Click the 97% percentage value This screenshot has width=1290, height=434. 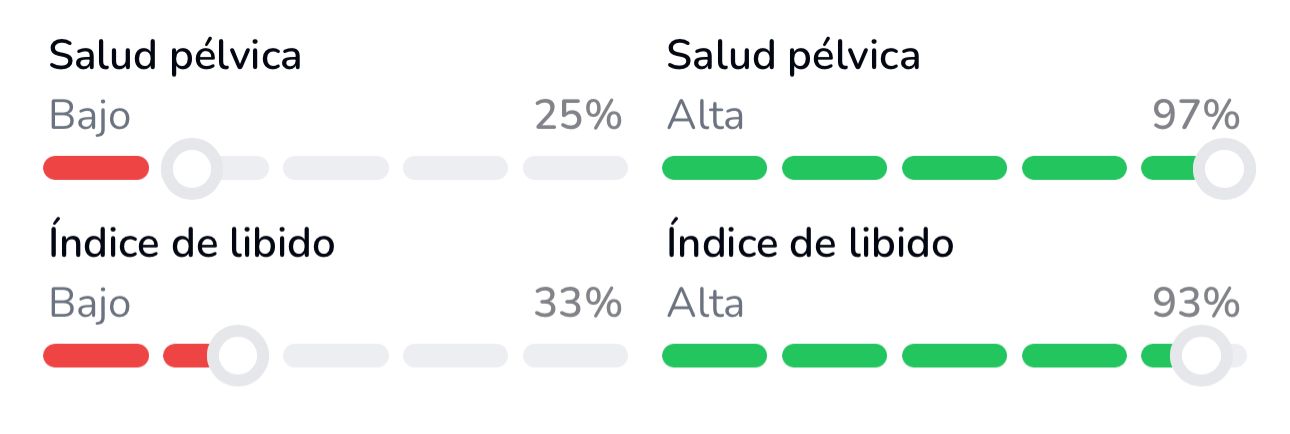[1196, 117]
